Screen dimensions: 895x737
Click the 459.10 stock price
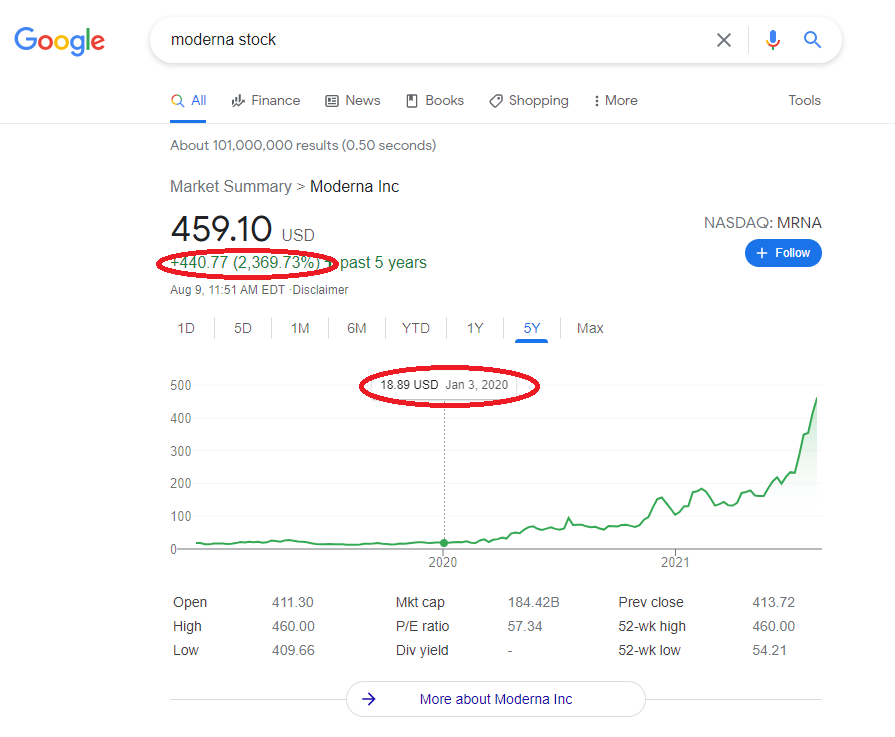click(221, 229)
